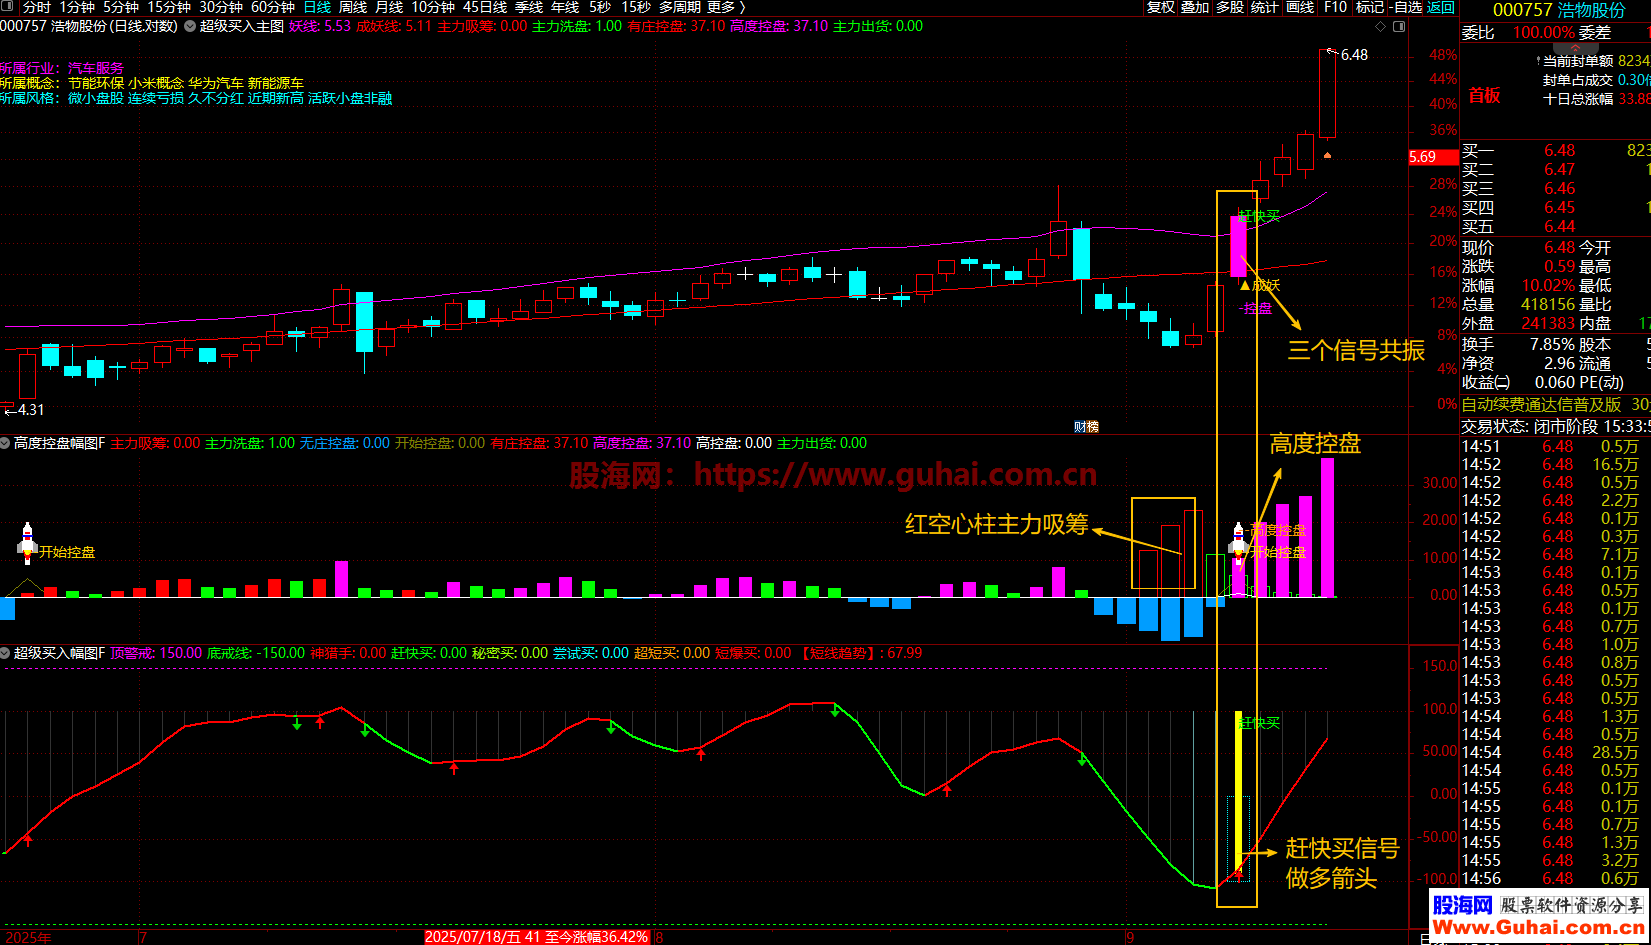Image resolution: width=1651 pixels, height=945 pixels.
Task: Click -自选 to remove from watchlist
Action: click(x=1405, y=7)
